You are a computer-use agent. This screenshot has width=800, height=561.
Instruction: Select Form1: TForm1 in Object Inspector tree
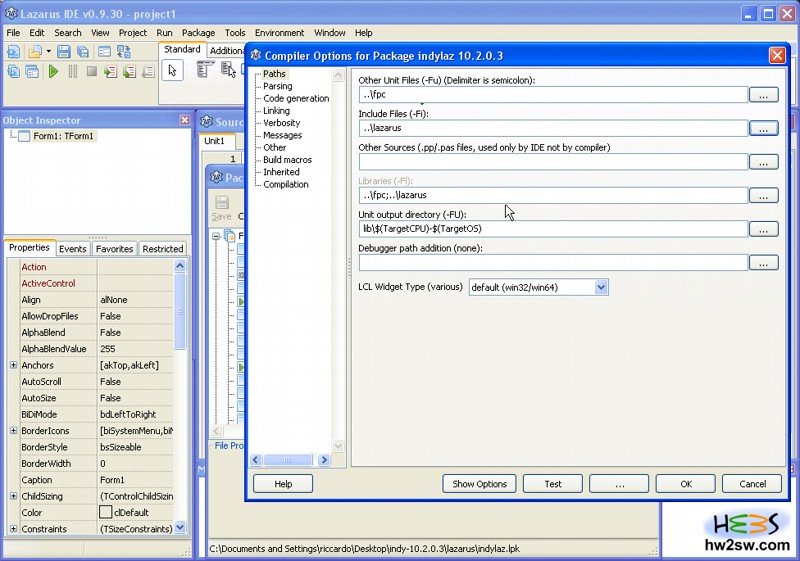click(63, 136)
